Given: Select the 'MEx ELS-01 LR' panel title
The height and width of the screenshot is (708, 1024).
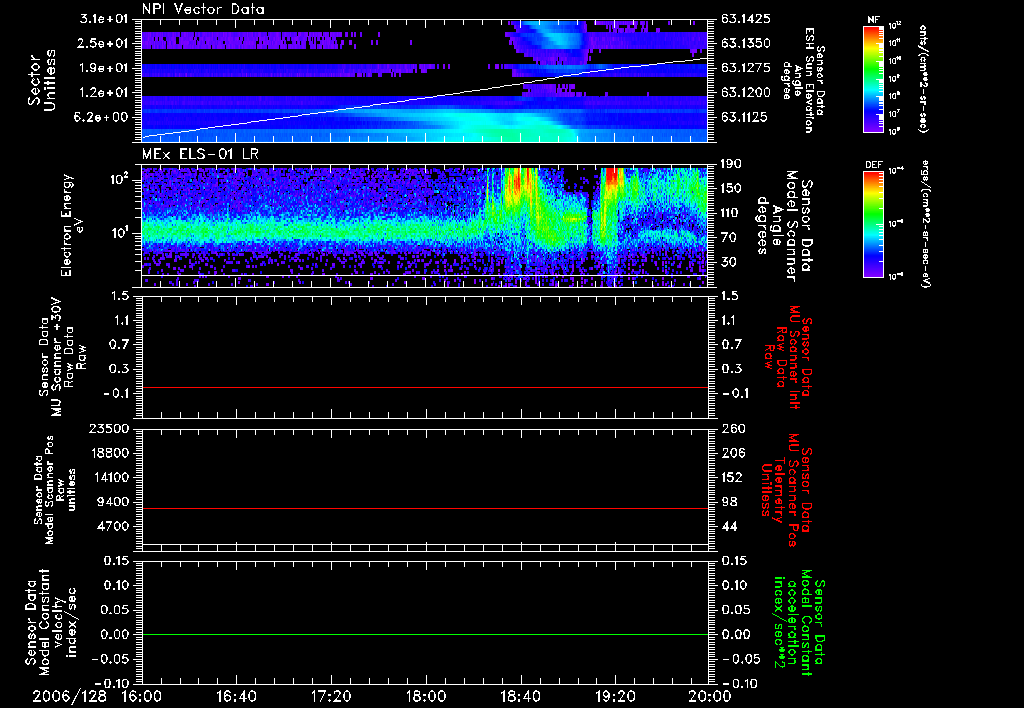Looking at the screenshot, I should [x=200, y=154].
